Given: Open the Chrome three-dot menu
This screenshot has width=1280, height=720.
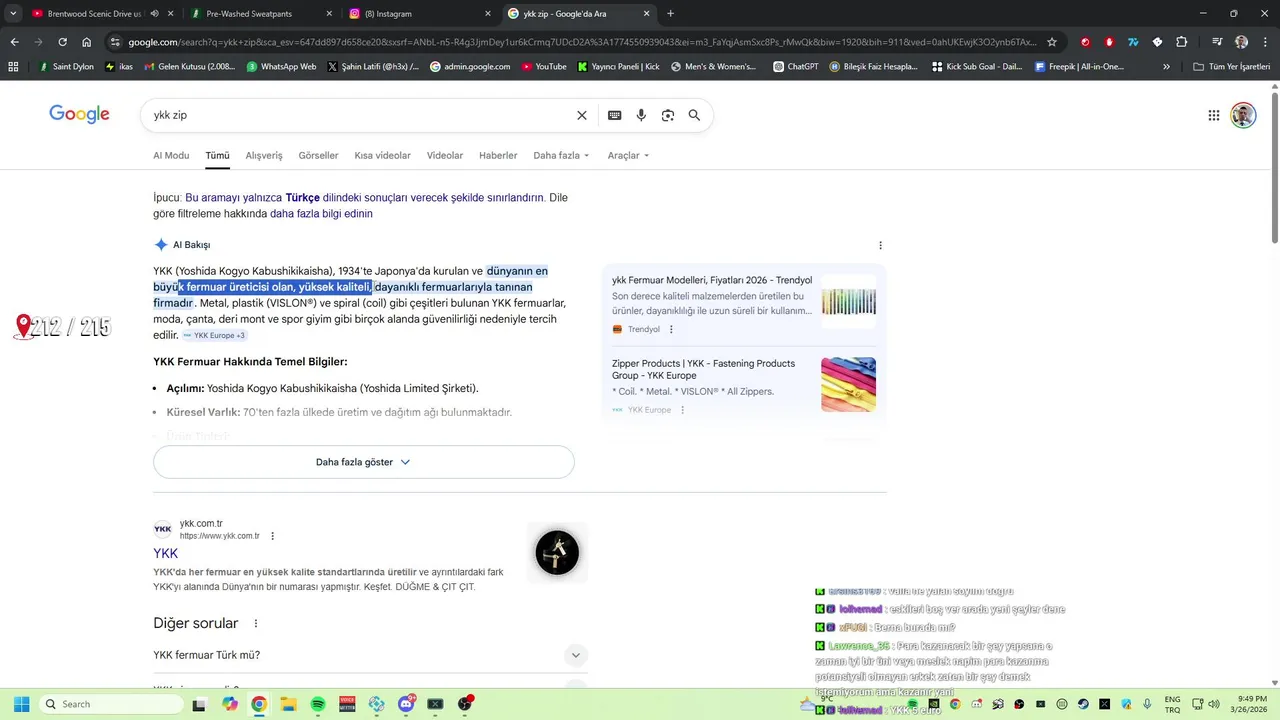Looking at the screenshot, I should (x=1264, y=42).
